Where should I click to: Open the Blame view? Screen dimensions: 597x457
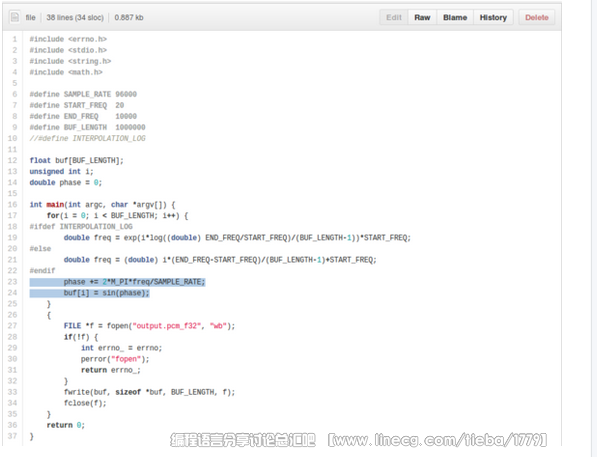(455, 18)
